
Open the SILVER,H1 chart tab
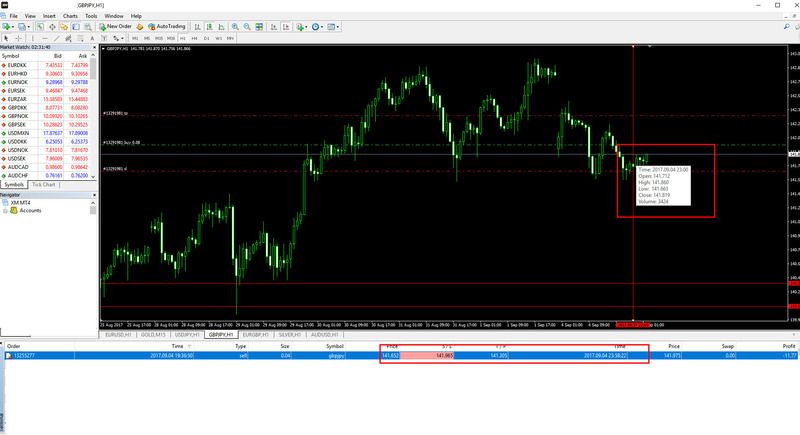[x=289, y=335]
